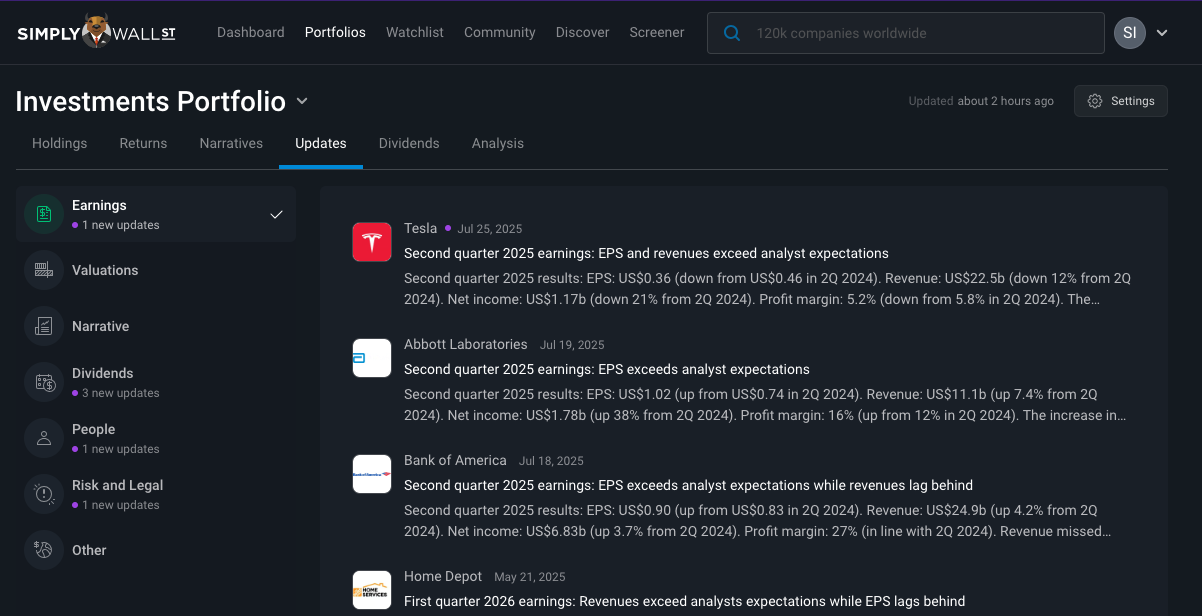Select the Earnings category icon
Viewport: 1202px width, 616px height.
pyautogui.click(x=44, y=214)
